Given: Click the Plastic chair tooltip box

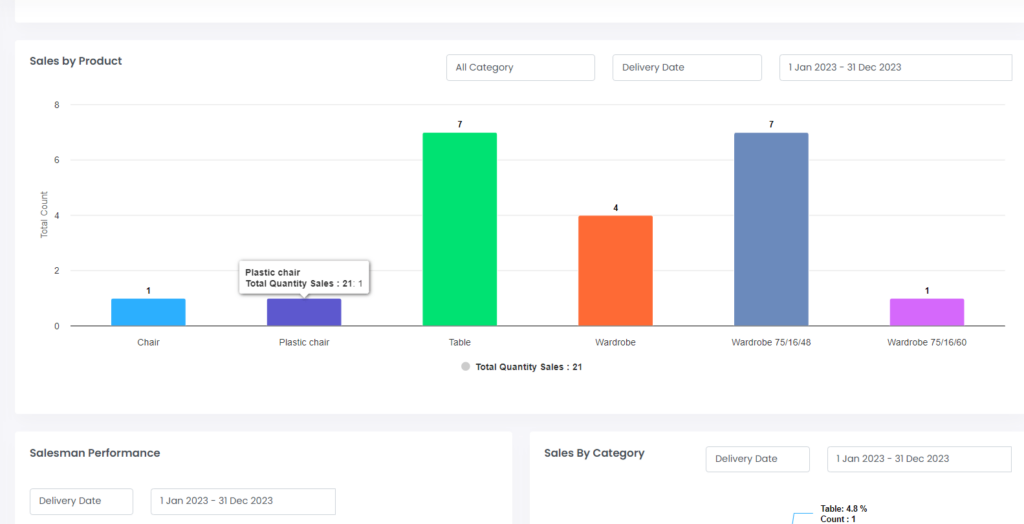Looking at the screenshot, I should 305,278.
